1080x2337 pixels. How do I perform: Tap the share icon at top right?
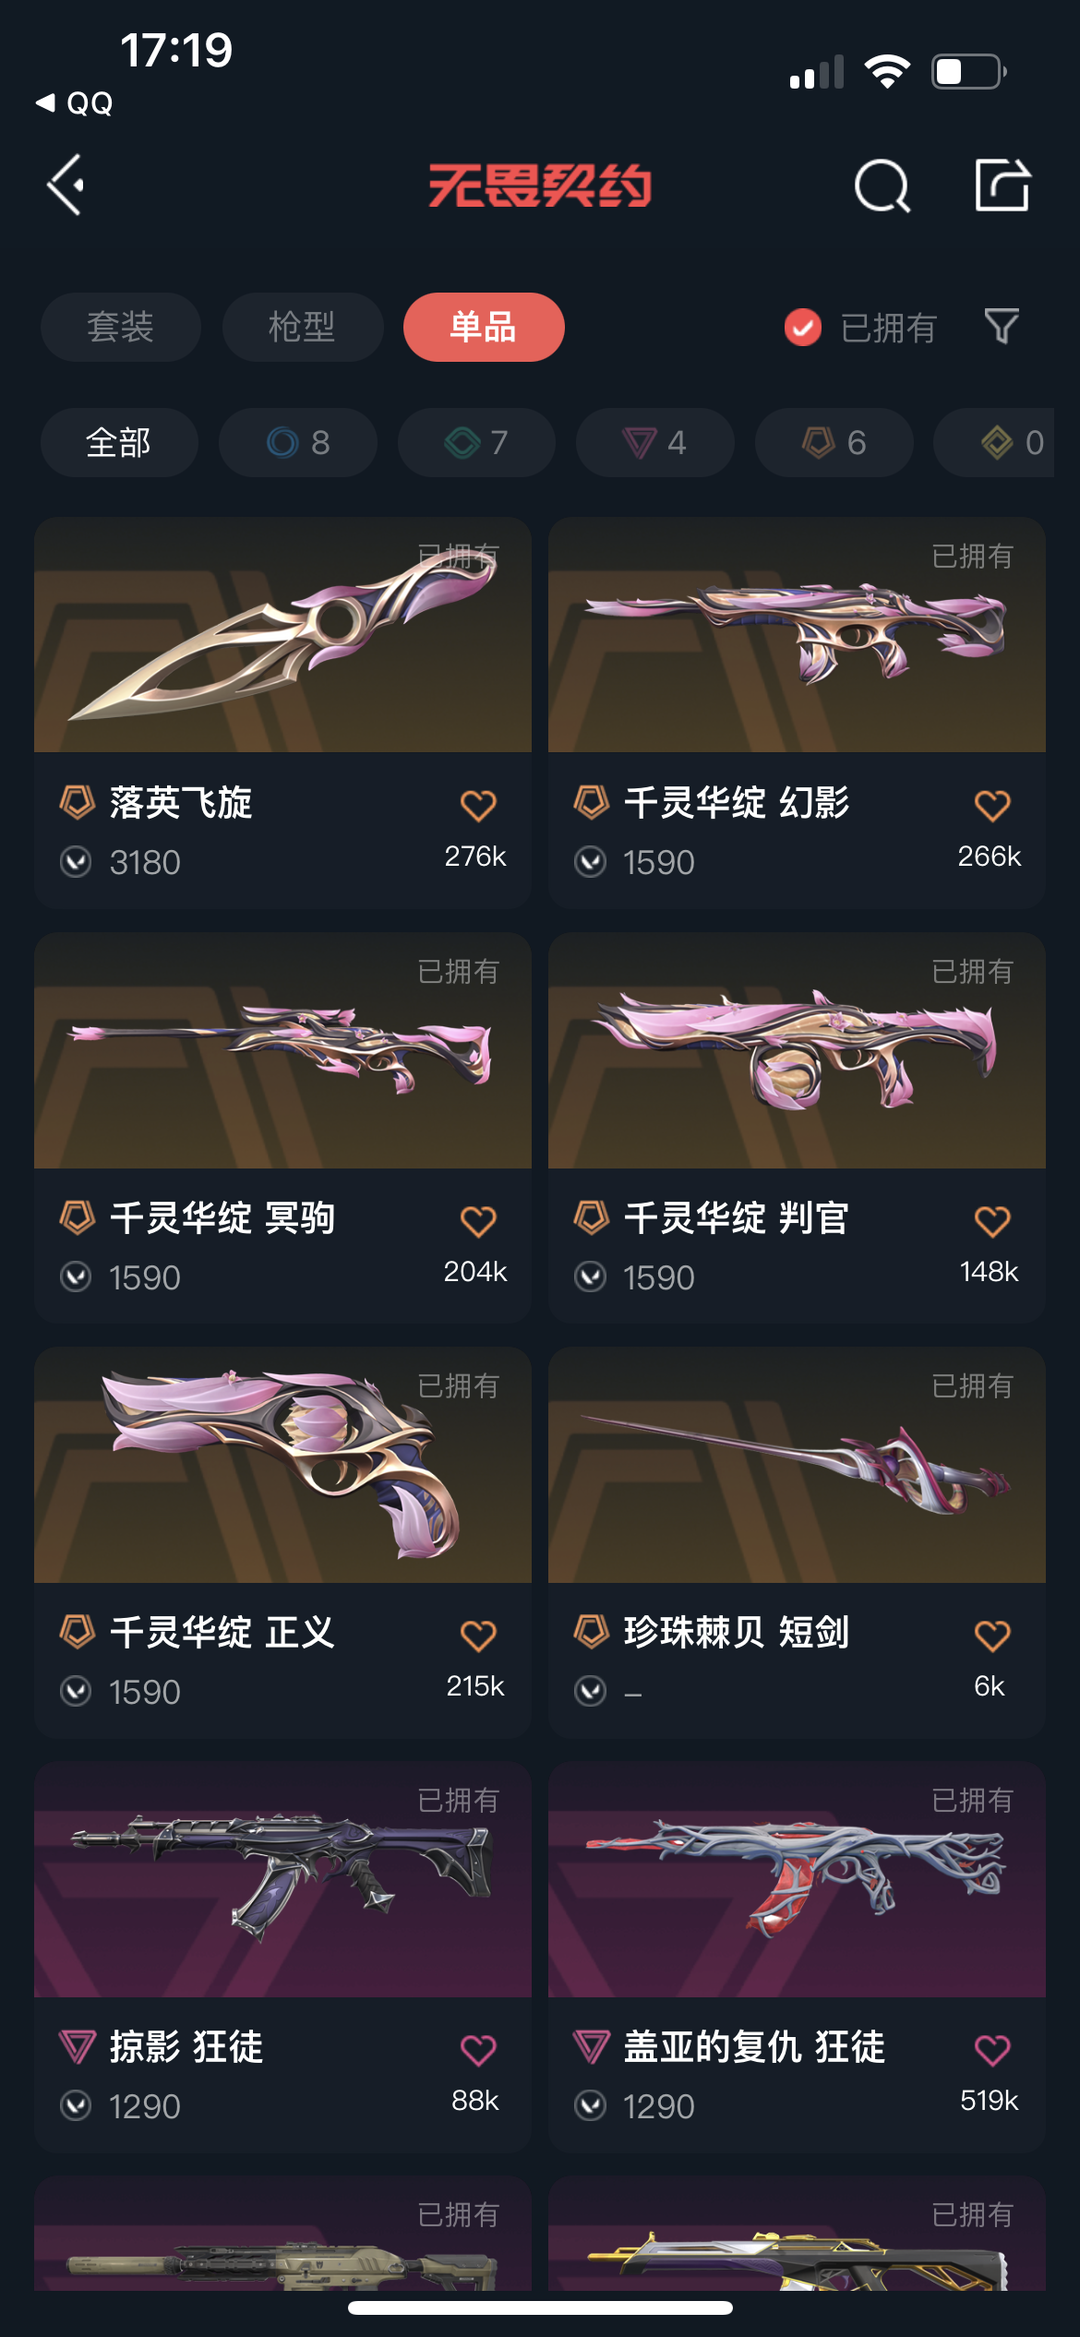click(x=1002, y=185)
